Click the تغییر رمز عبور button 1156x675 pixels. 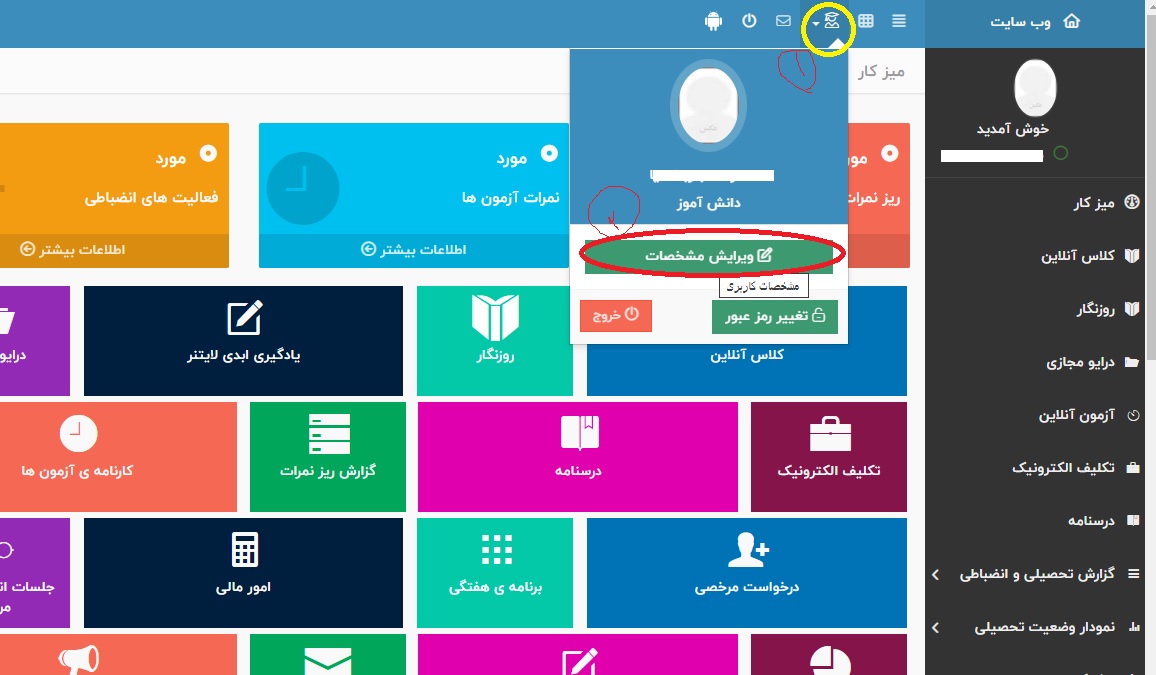[x=775, y=316]
